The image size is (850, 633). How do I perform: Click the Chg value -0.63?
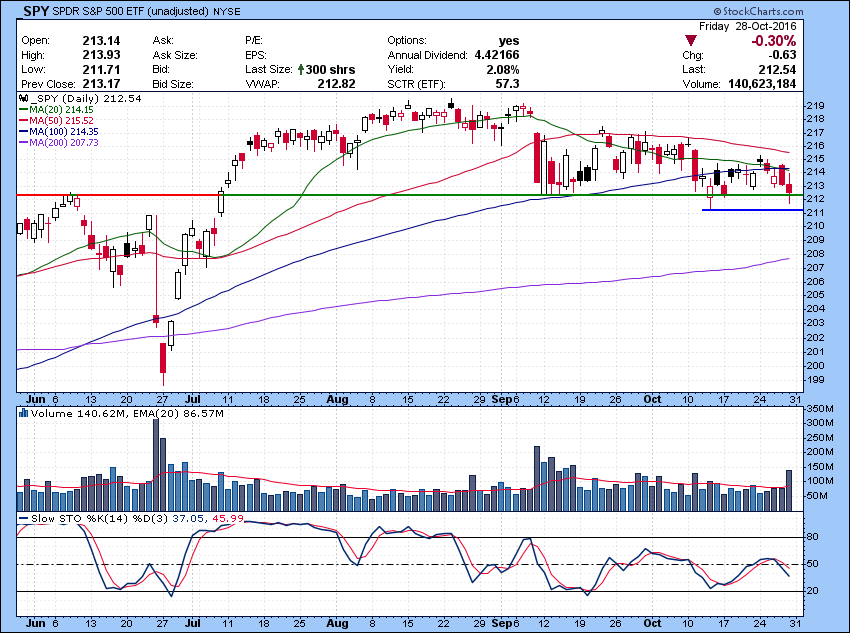[x=782, y=55]
